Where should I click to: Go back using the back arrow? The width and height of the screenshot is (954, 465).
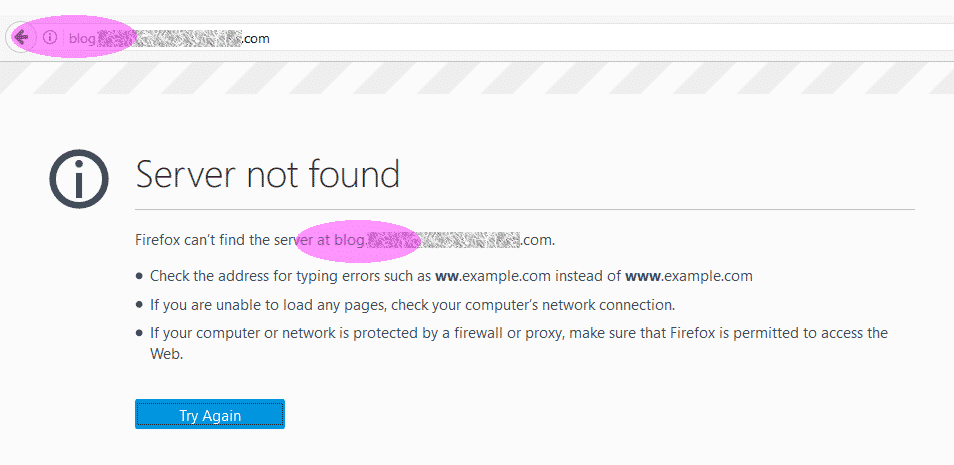21,38
